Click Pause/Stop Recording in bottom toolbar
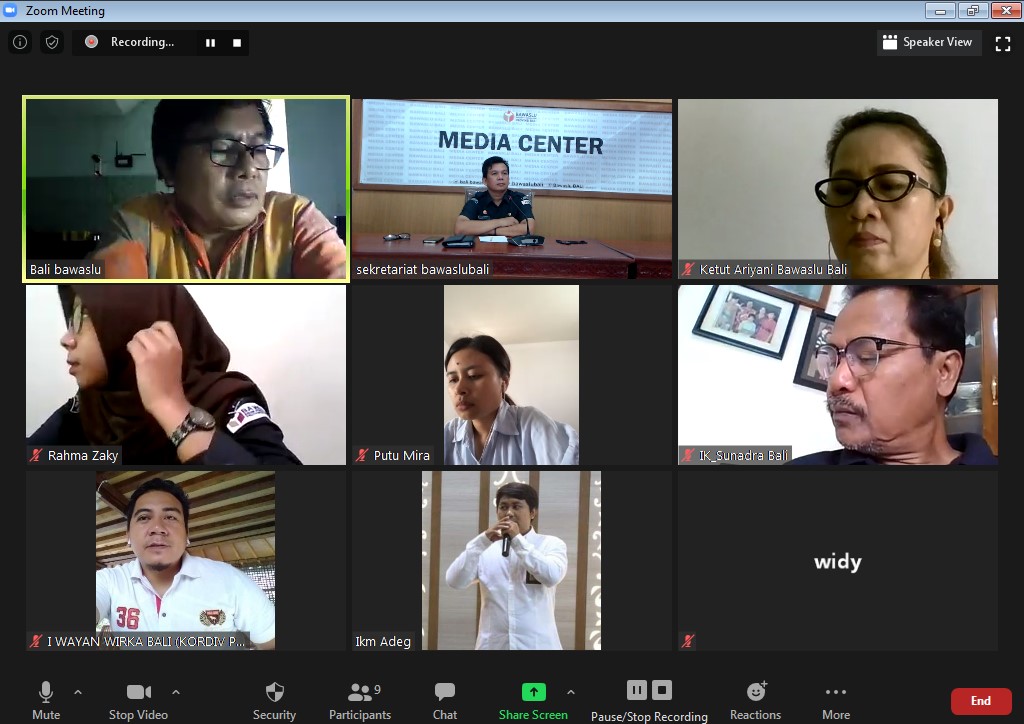This screenshot has height=724, width=1024. coord(649,699)
